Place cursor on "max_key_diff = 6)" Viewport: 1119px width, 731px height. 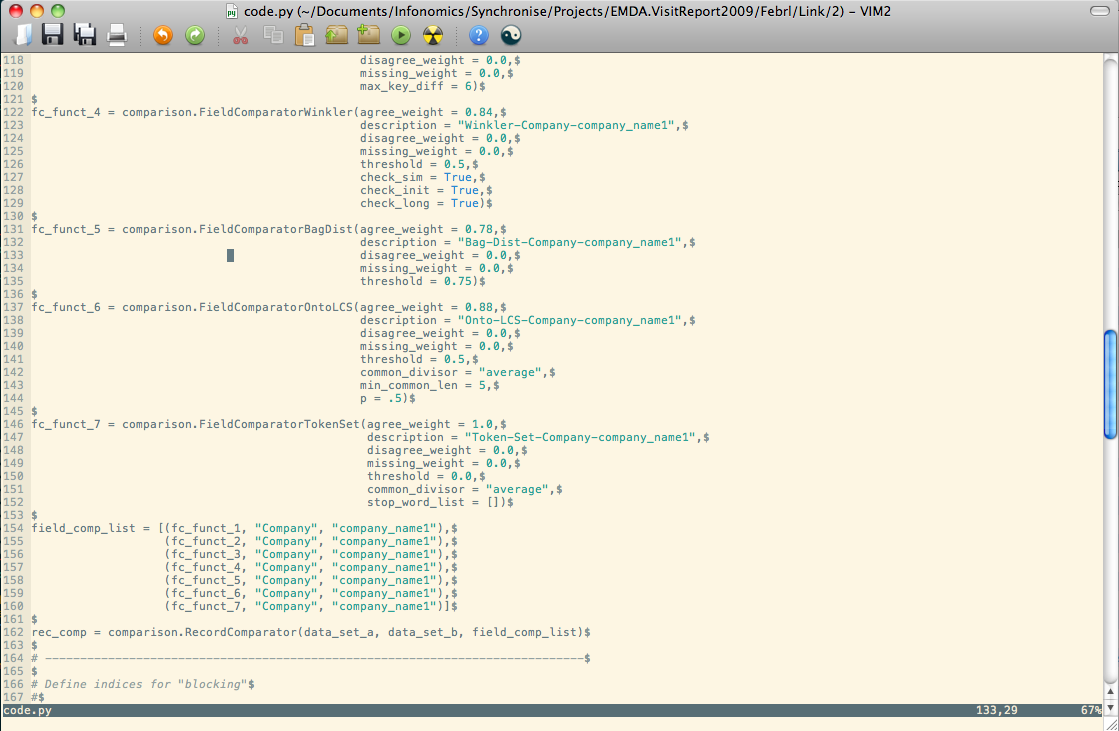(422, 86)
